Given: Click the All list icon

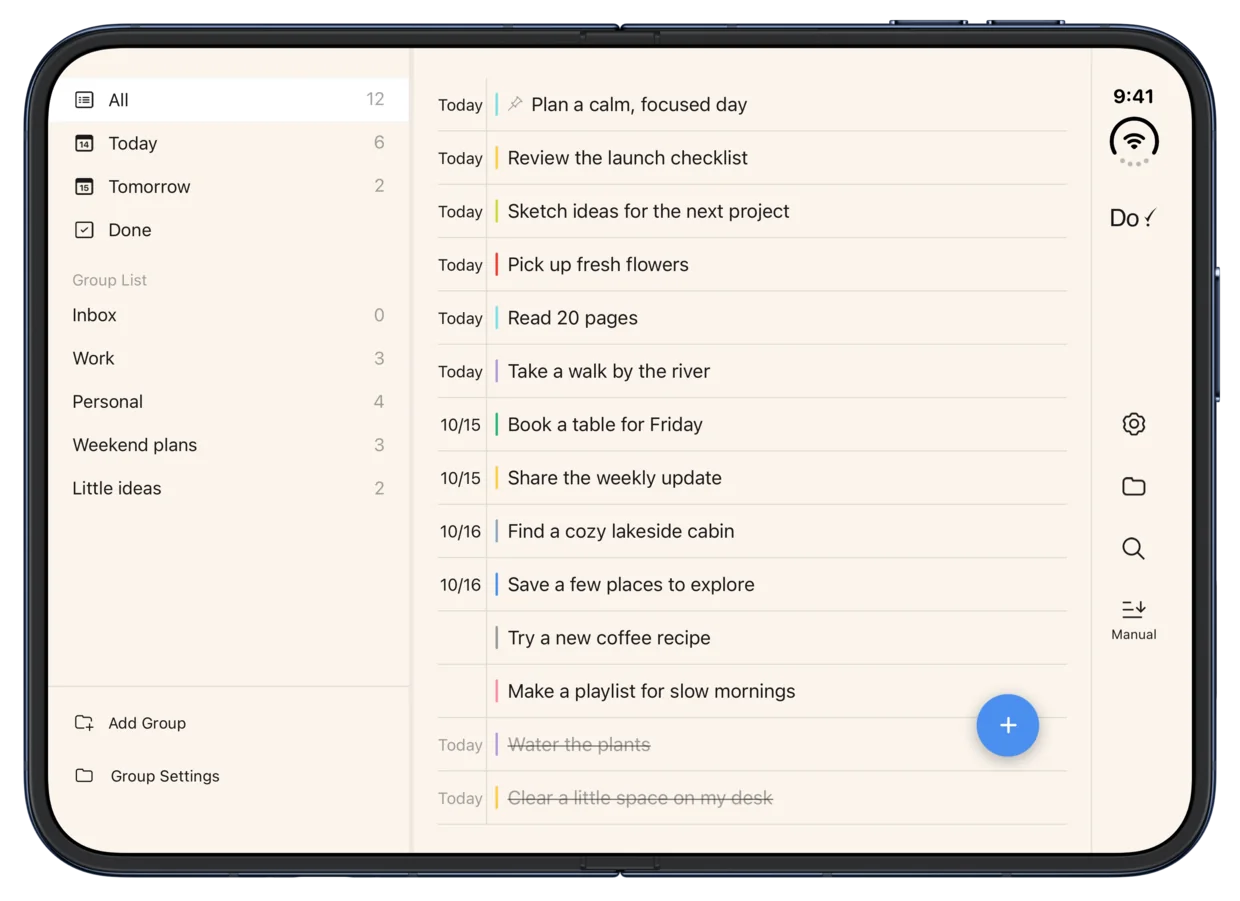Looking at the screenshot, I should 84,100.
